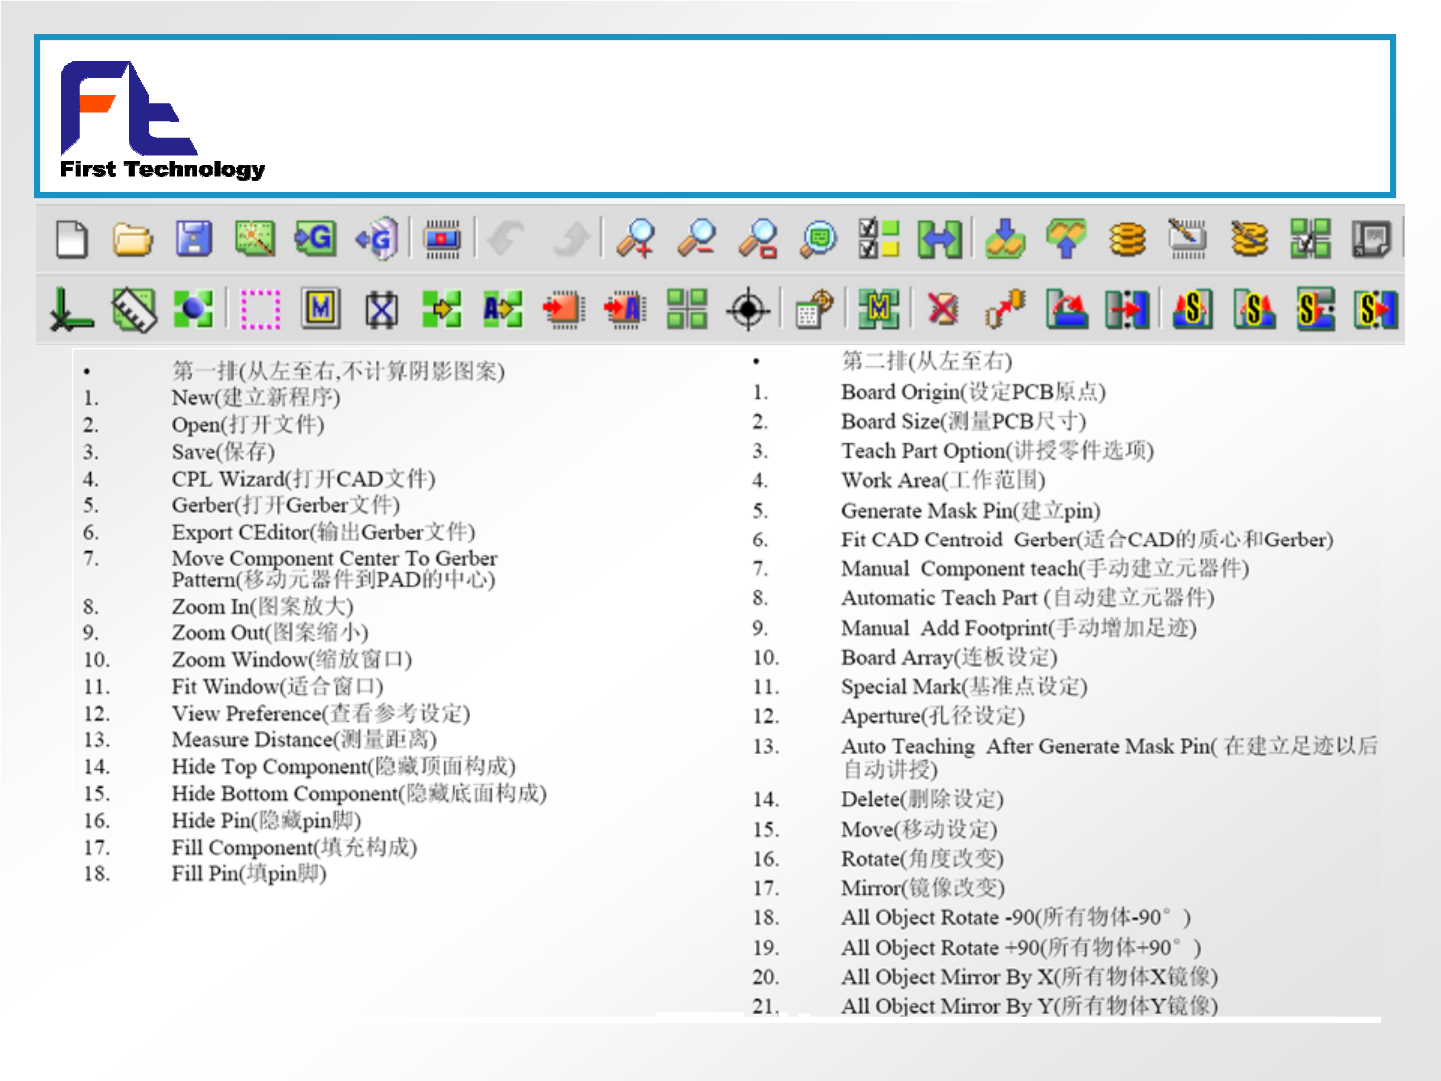Click the New program toolbar icon
1441x1081 pixels.
[x=72, y=239]
